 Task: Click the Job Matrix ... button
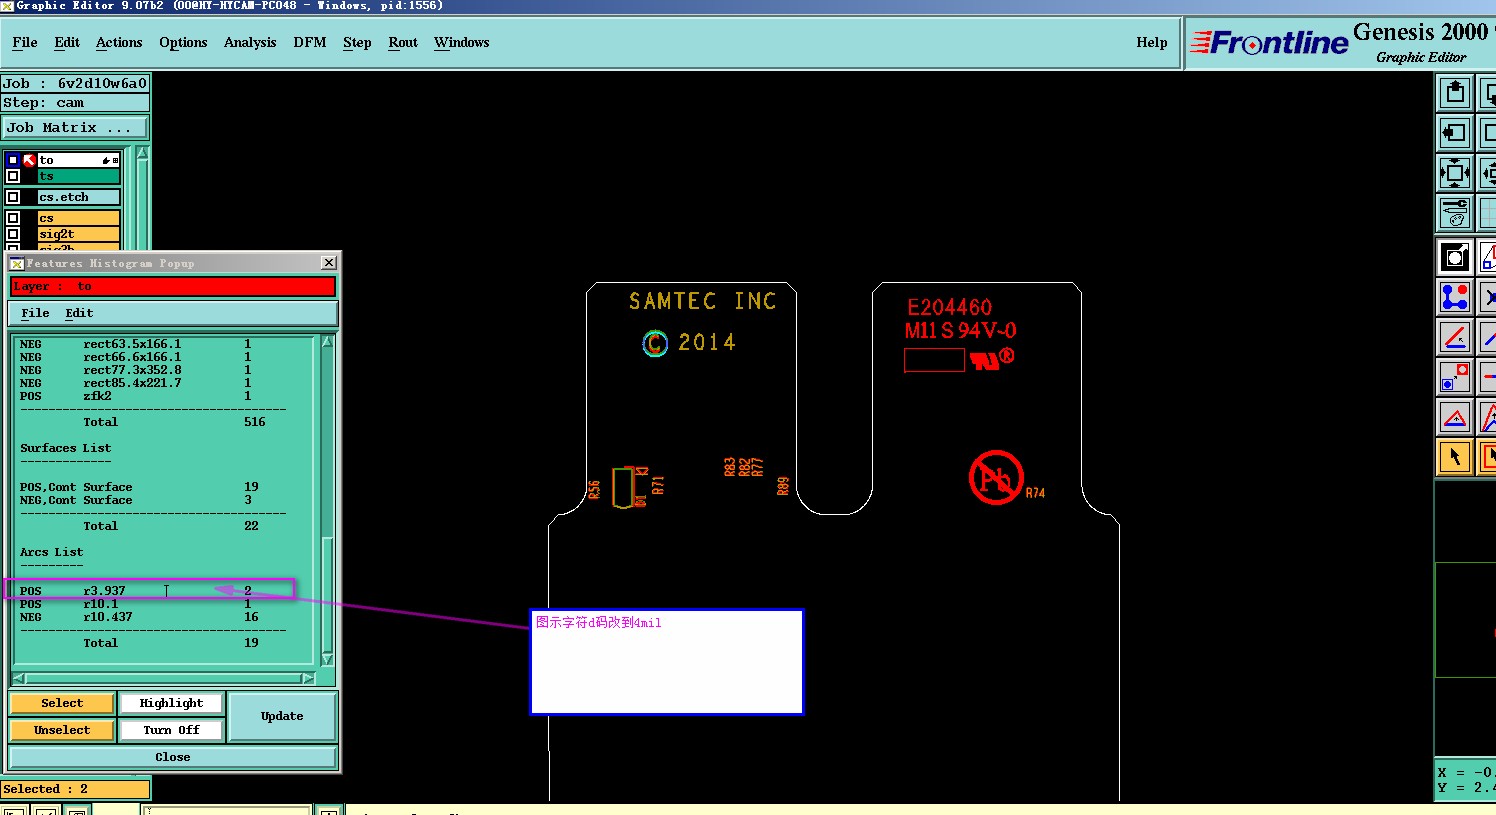75,127
